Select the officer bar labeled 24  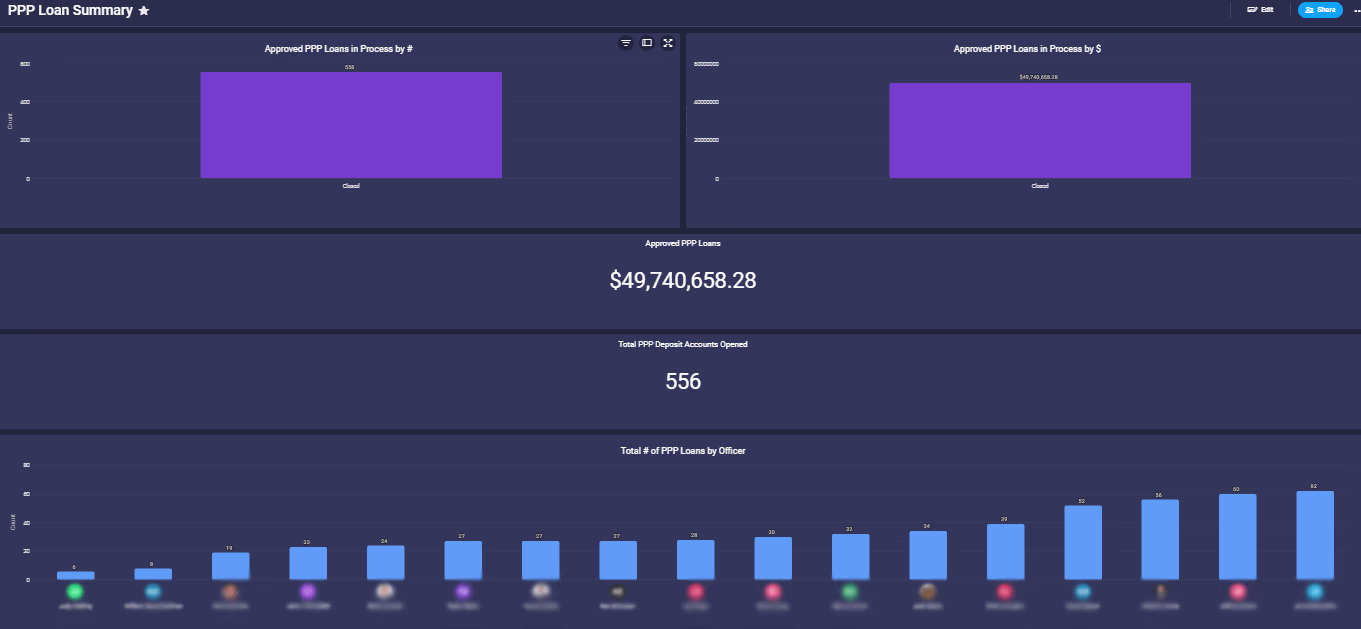[385, 562]
